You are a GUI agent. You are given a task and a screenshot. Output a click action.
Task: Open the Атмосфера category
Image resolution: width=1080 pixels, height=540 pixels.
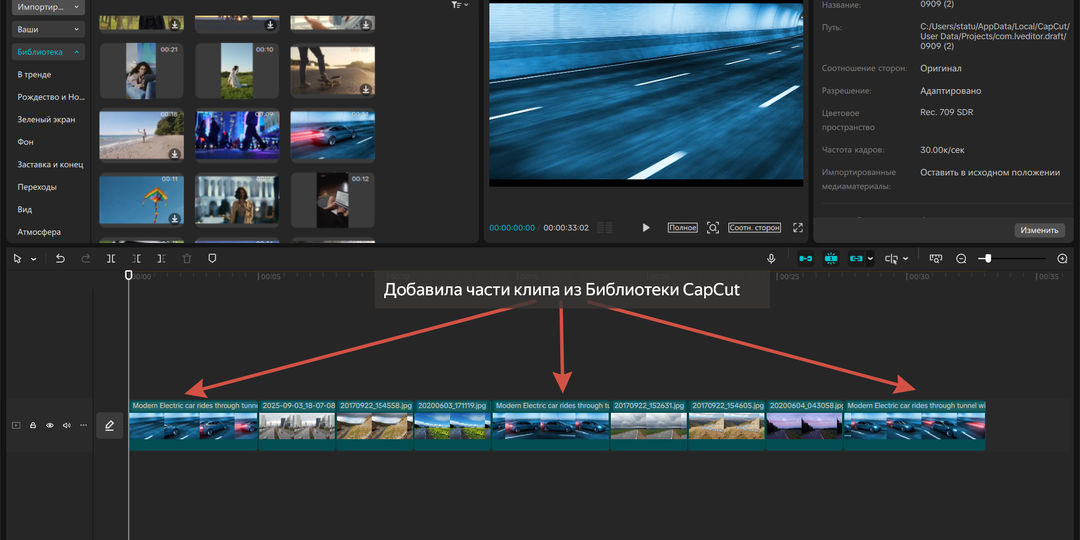[39, 232]
